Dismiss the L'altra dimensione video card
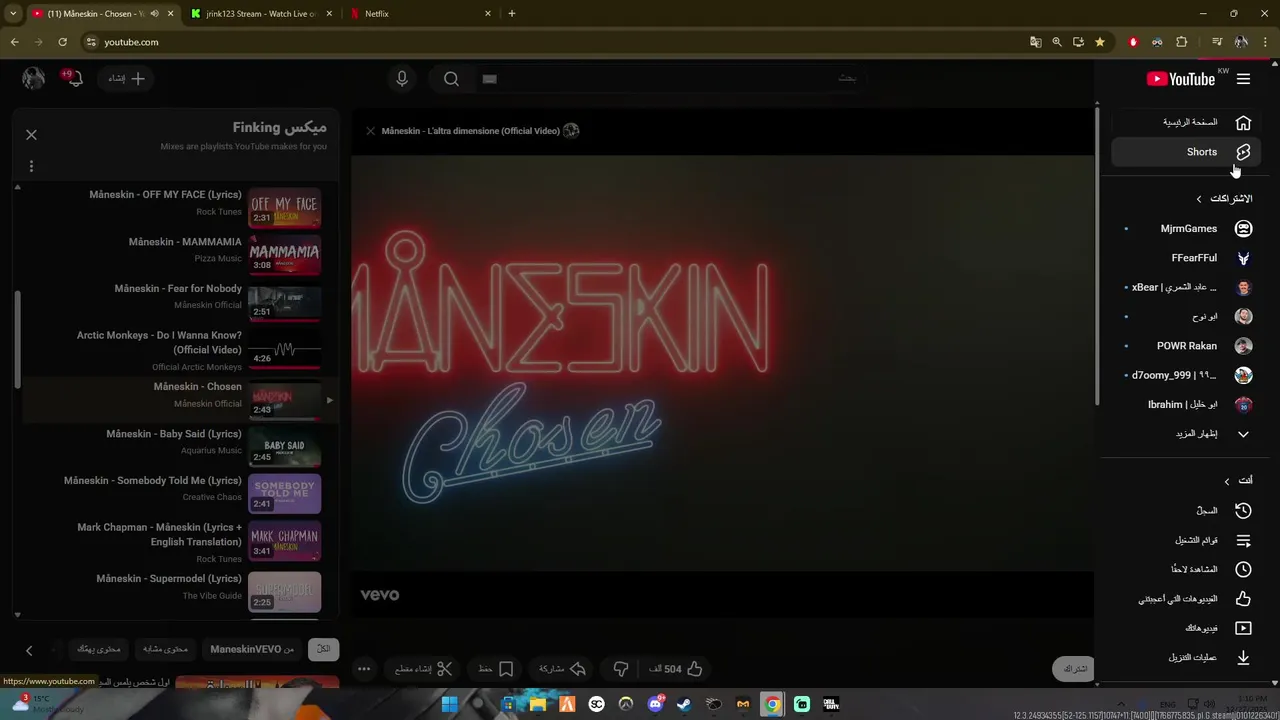 click(370, 131)
